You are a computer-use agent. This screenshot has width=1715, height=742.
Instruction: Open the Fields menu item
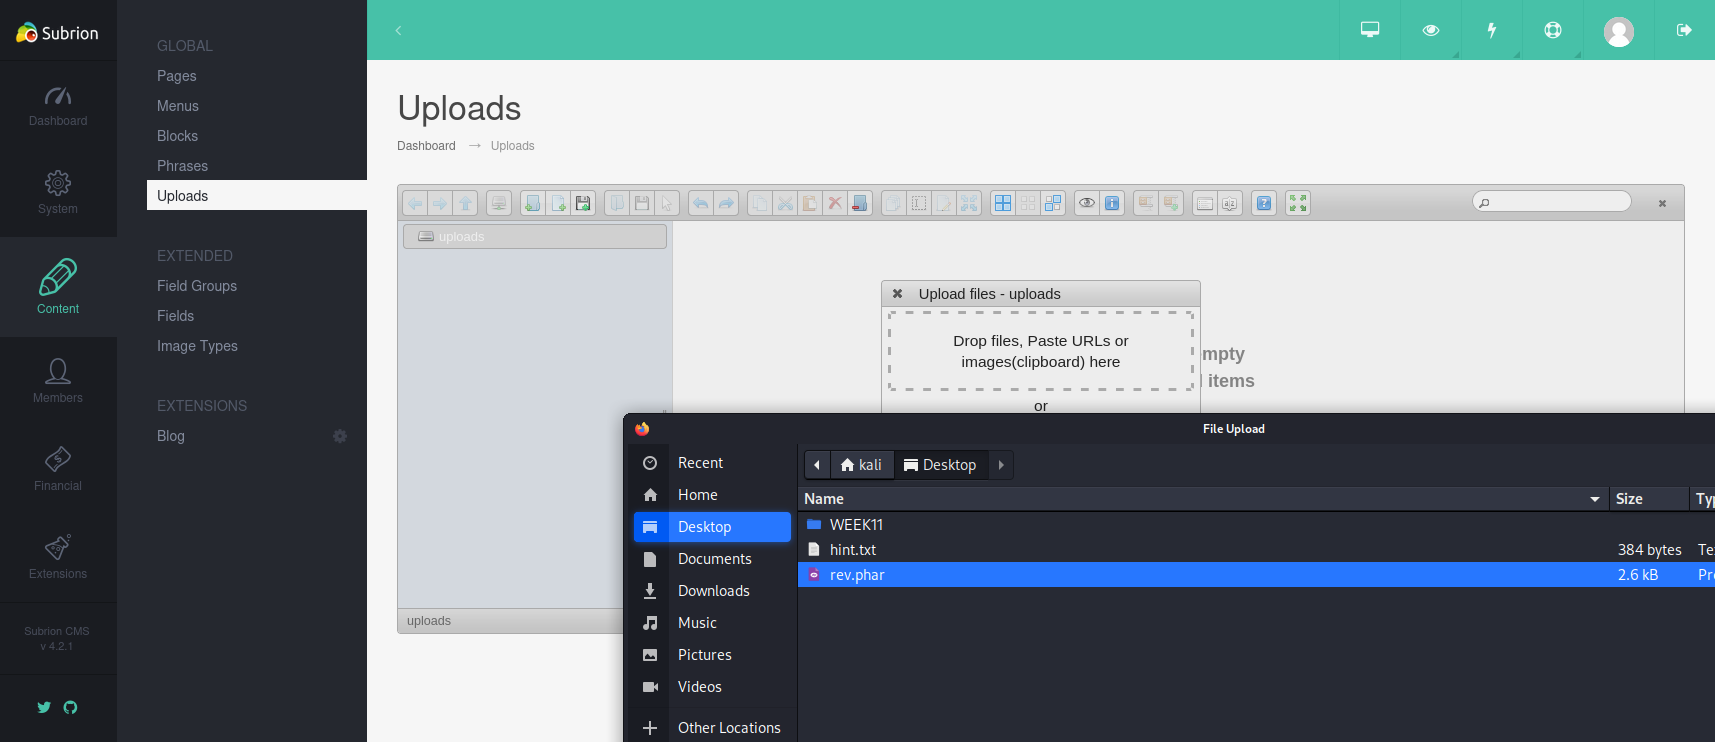(x=175, y=316)
